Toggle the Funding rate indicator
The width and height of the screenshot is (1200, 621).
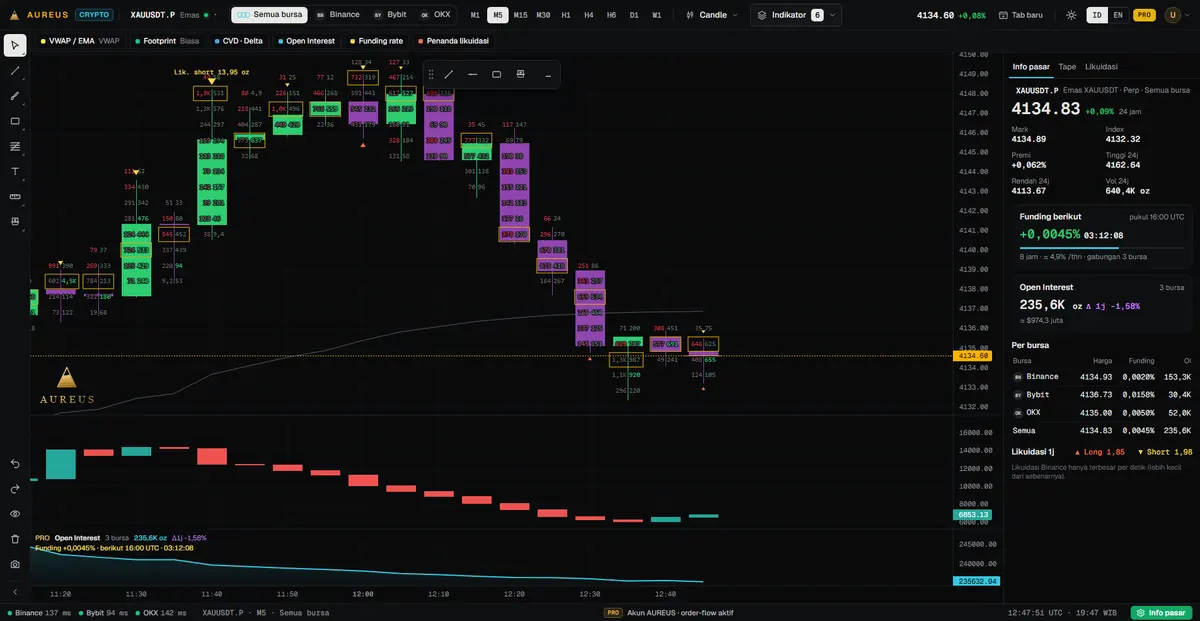coord(375,41)
